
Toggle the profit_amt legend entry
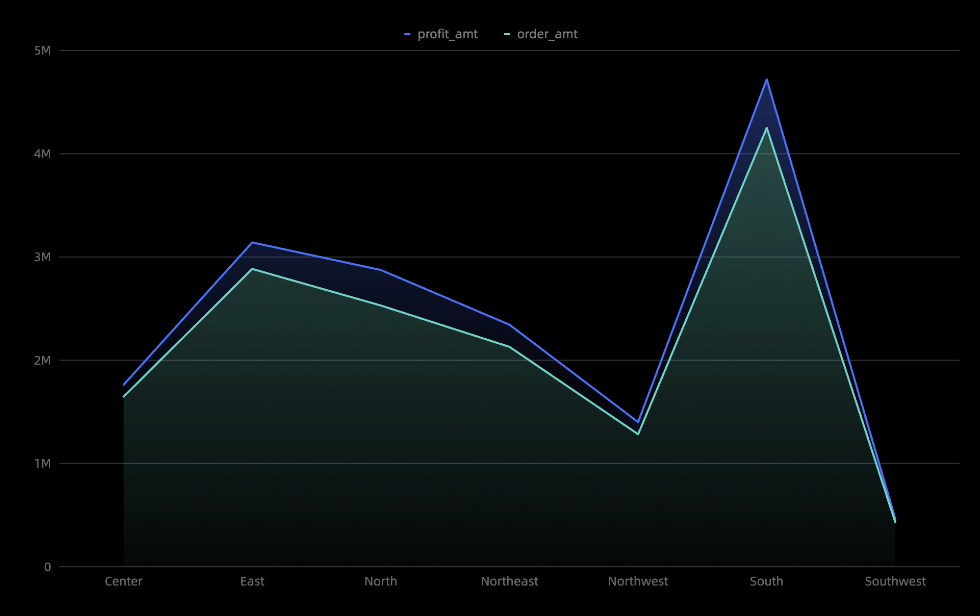click(441, 34)
